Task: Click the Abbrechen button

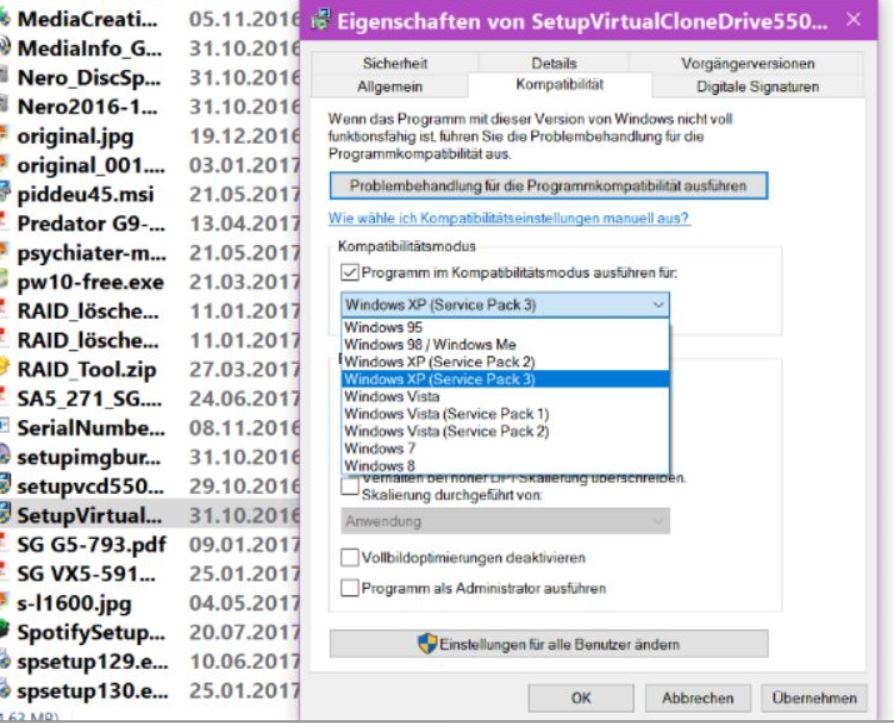Action: (697, 698)
